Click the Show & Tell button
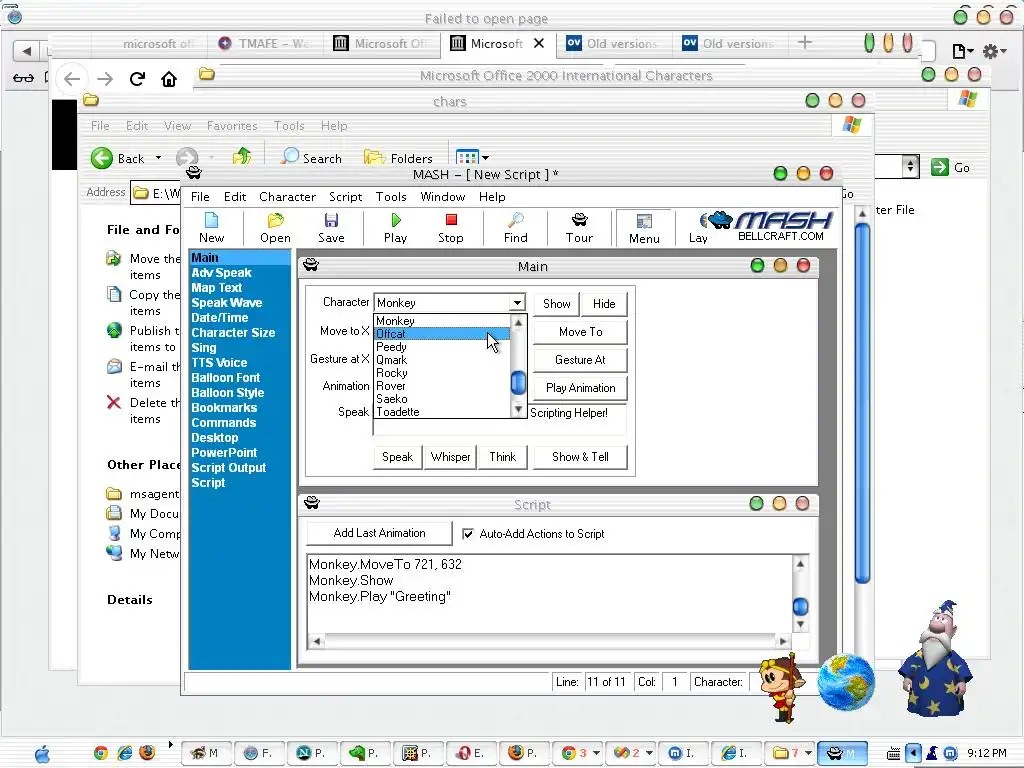This screenshot has width=1024, height=768. pyautogui.click(x=581, y=457)
